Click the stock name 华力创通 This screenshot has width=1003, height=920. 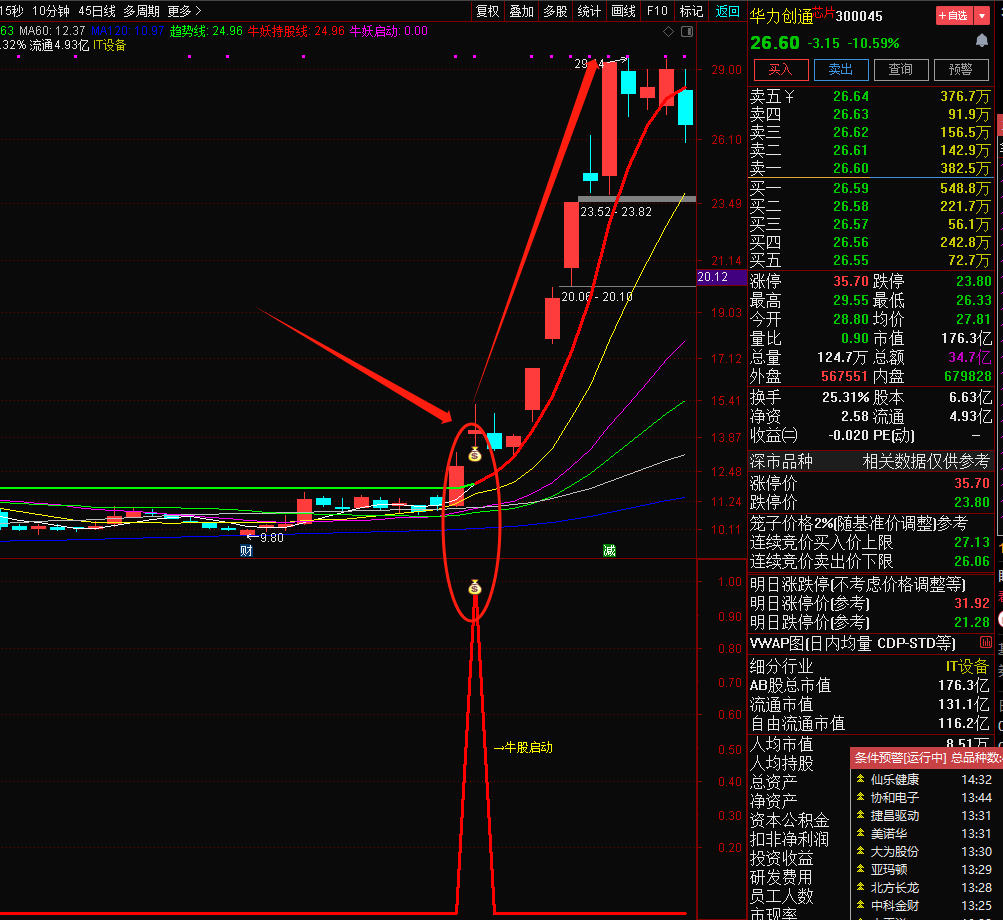[781, 16]
